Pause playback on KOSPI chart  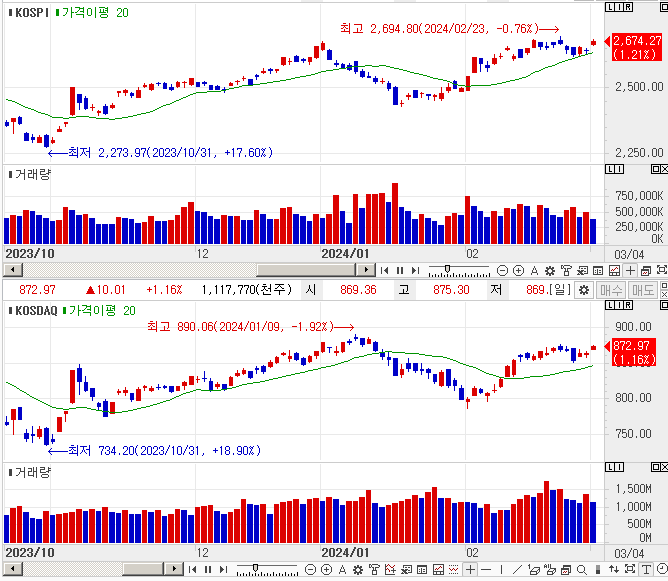400,270
